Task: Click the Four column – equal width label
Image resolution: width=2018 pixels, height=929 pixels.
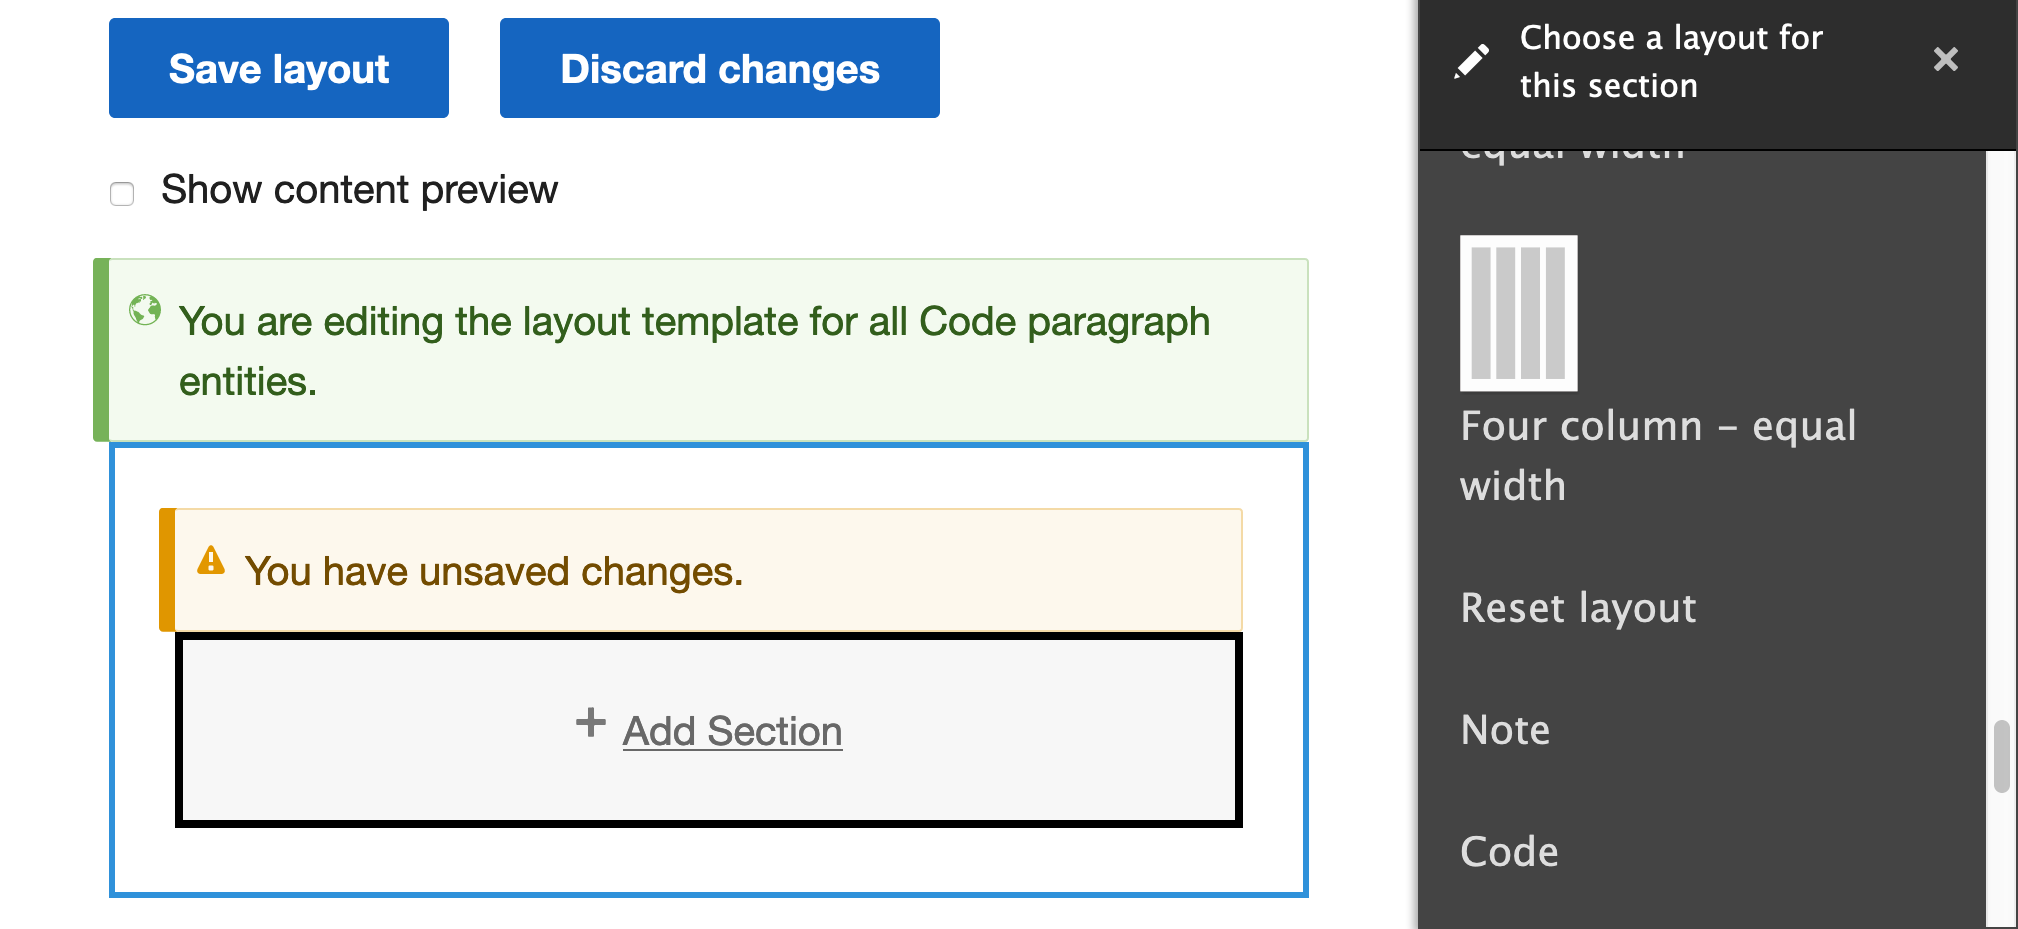Action: coord(1658,455)
